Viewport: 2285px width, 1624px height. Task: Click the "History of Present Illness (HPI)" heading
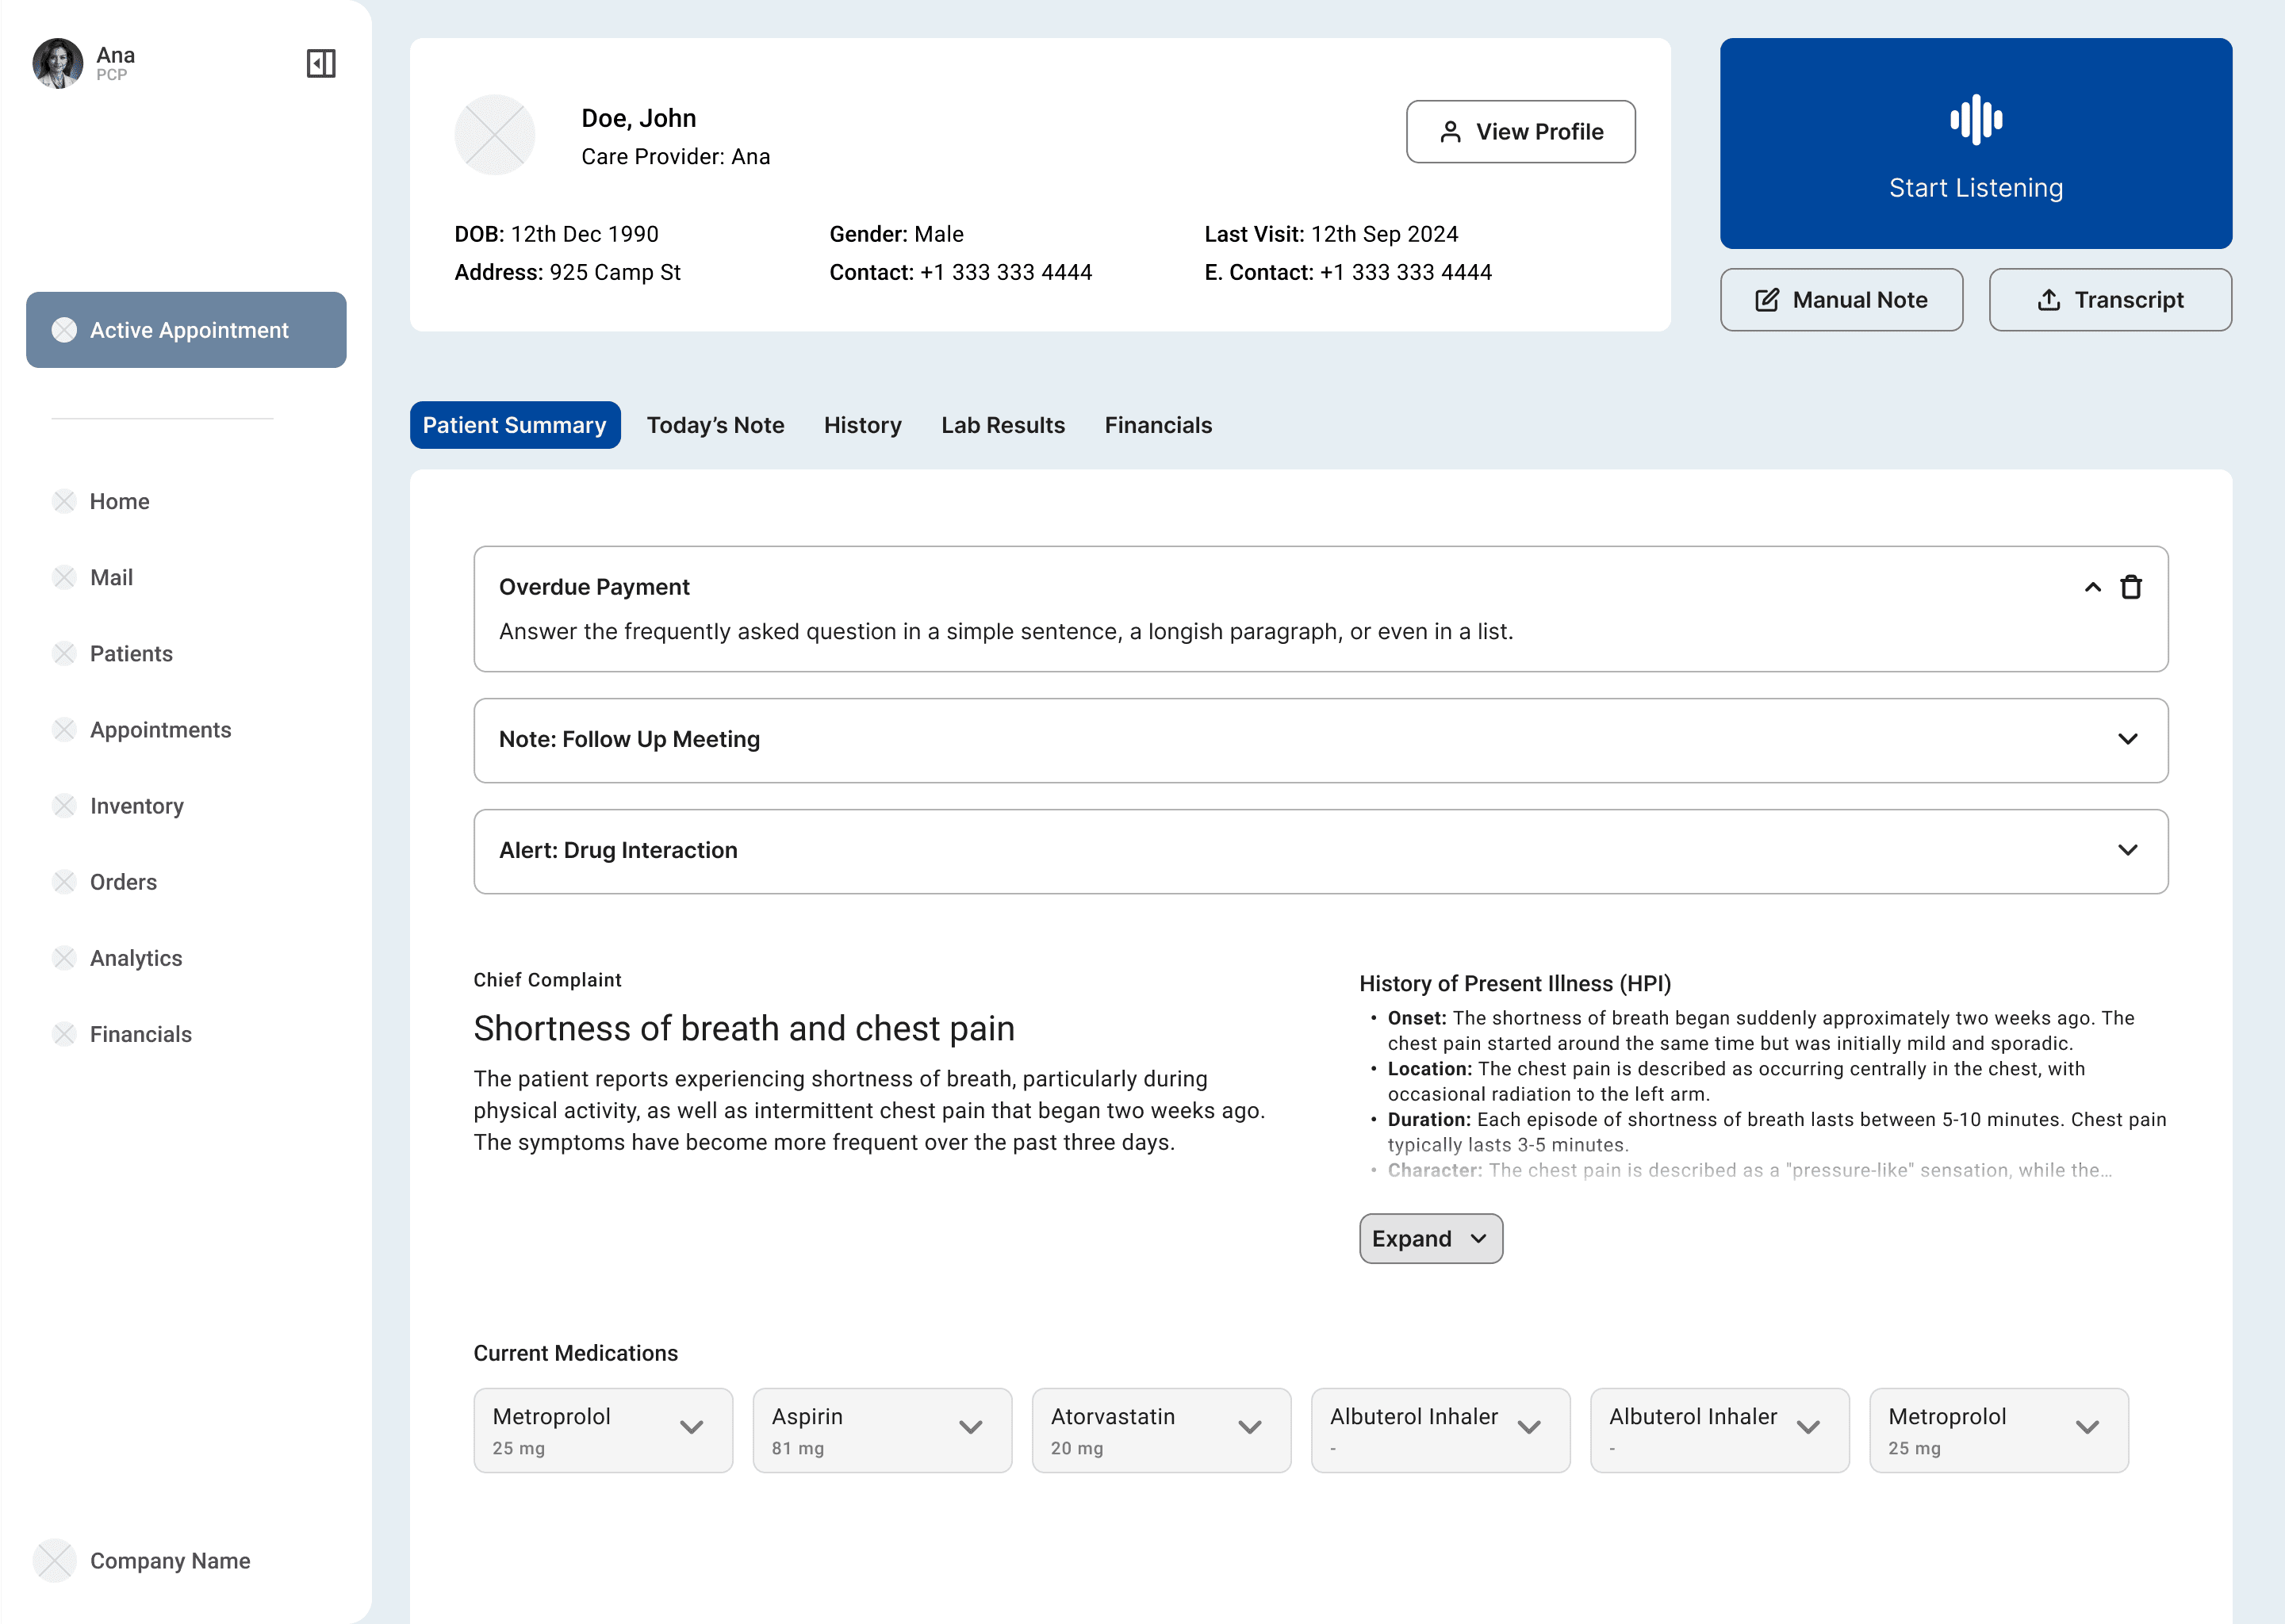coord(1515,983)
